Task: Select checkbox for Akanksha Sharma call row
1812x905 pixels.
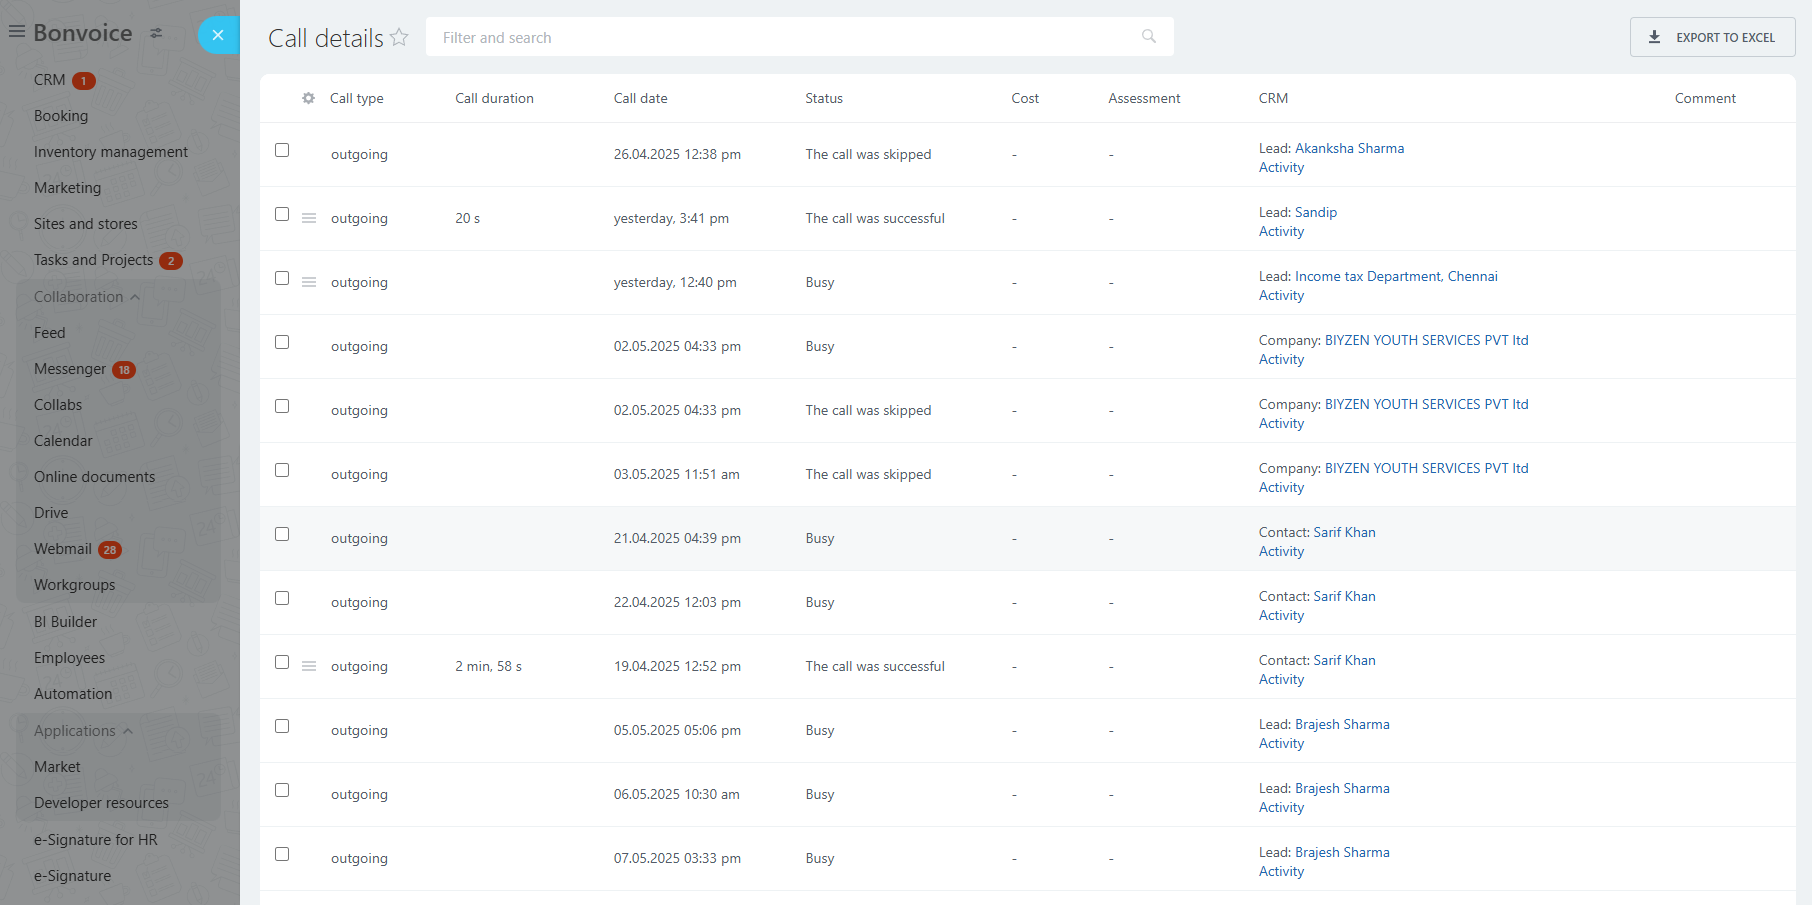Action: pos(282,150)
